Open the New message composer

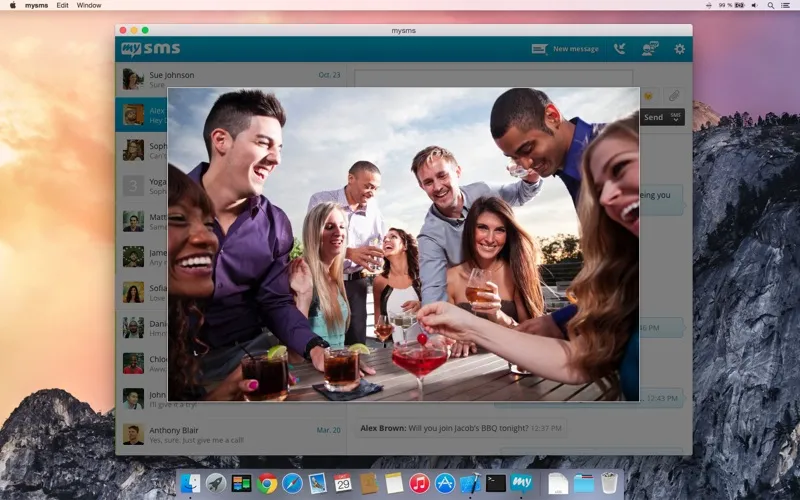pyautogui.click(x=565, y=49)
